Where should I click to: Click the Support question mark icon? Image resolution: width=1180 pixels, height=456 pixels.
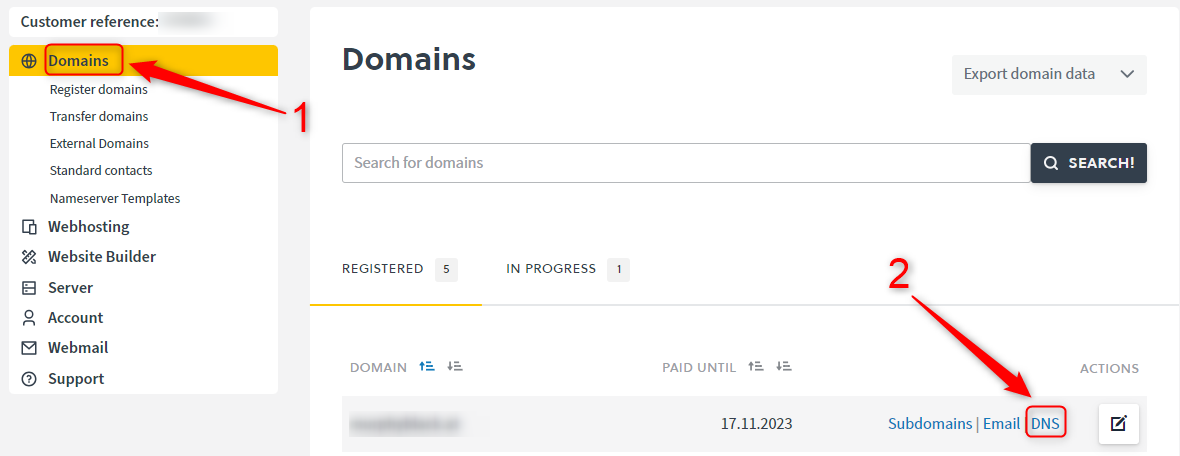29,379
